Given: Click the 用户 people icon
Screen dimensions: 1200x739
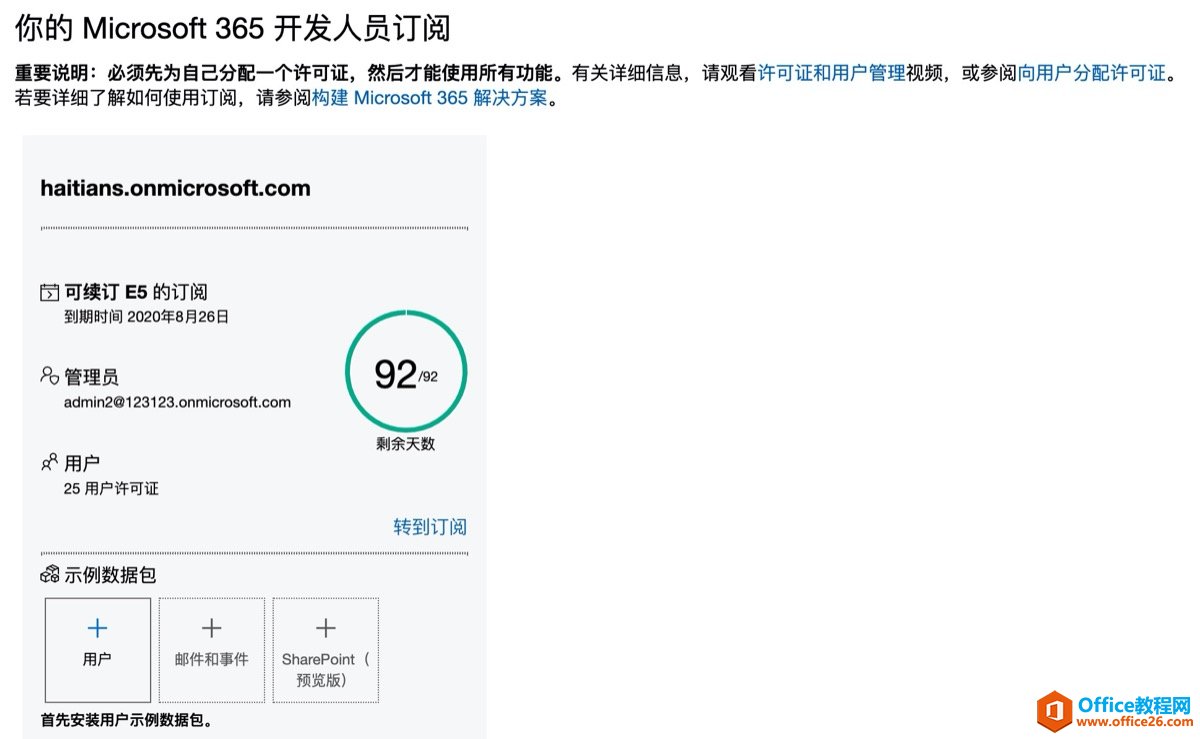Looking at the screenshot, I should (x=49, y=462).
